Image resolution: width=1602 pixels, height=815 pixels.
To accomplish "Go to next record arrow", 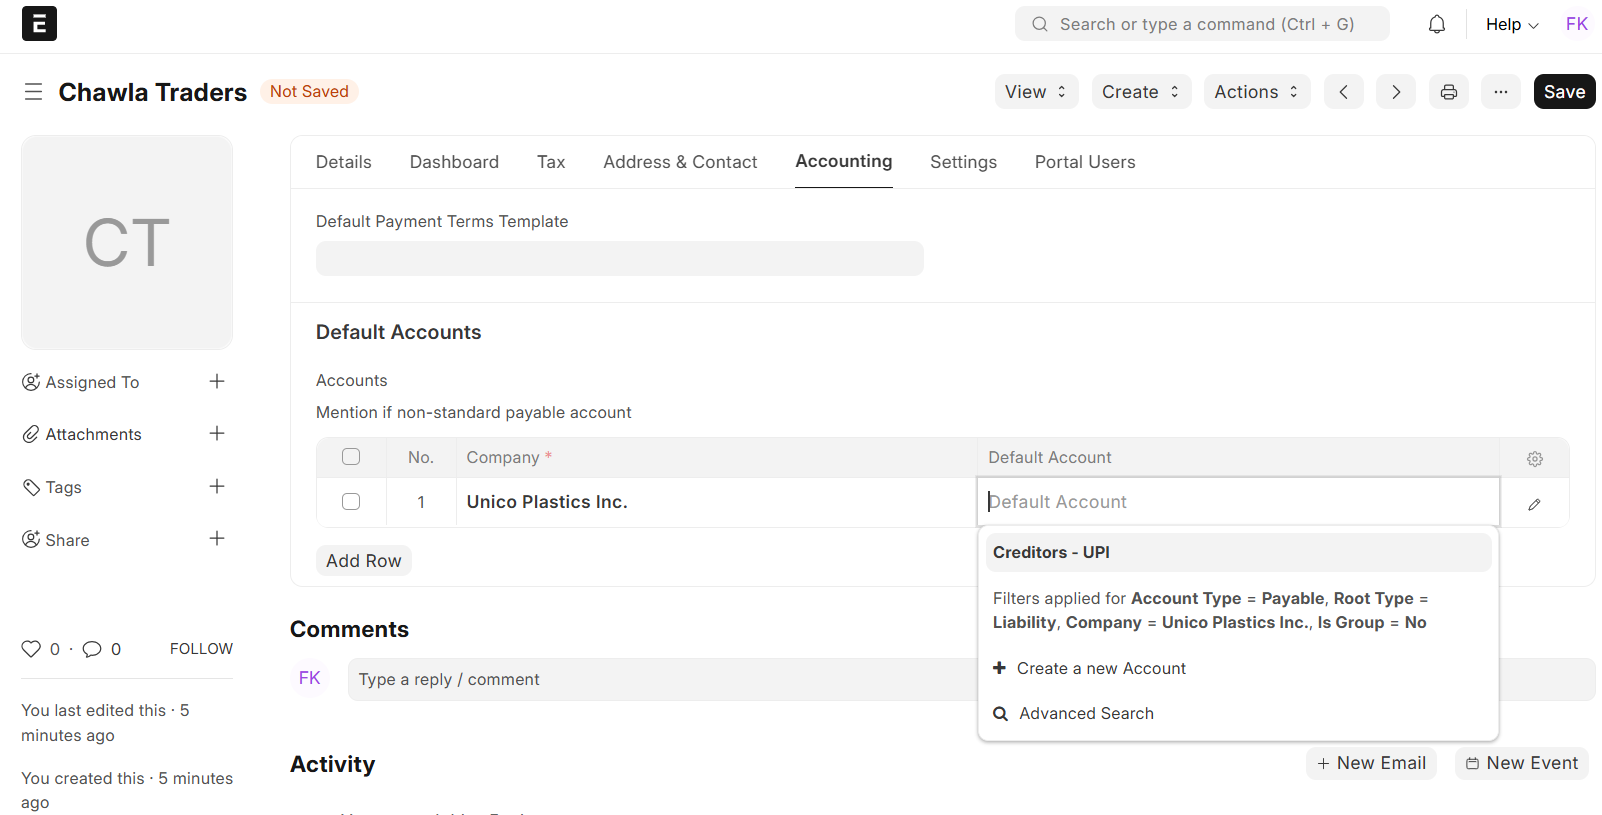I will [x=1395, y=92].
